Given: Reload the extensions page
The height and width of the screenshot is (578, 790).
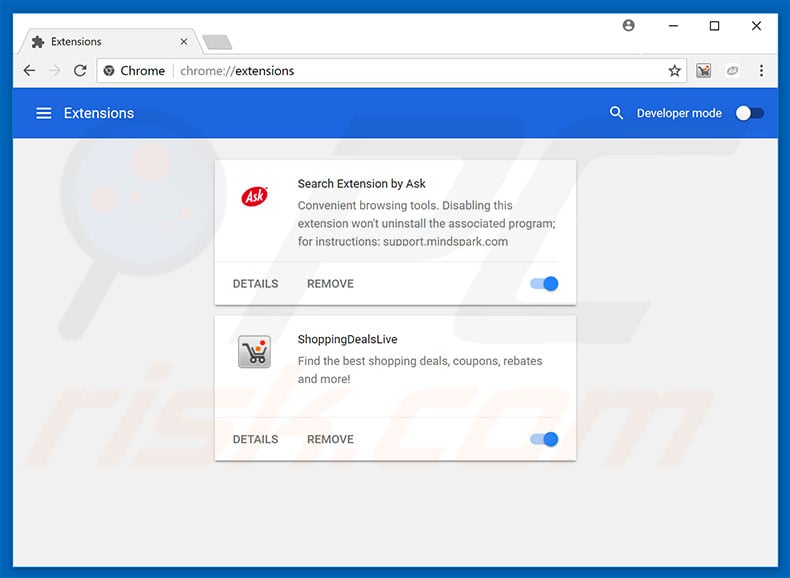Looking at the screenshot, I should click(x=80, y=71).
